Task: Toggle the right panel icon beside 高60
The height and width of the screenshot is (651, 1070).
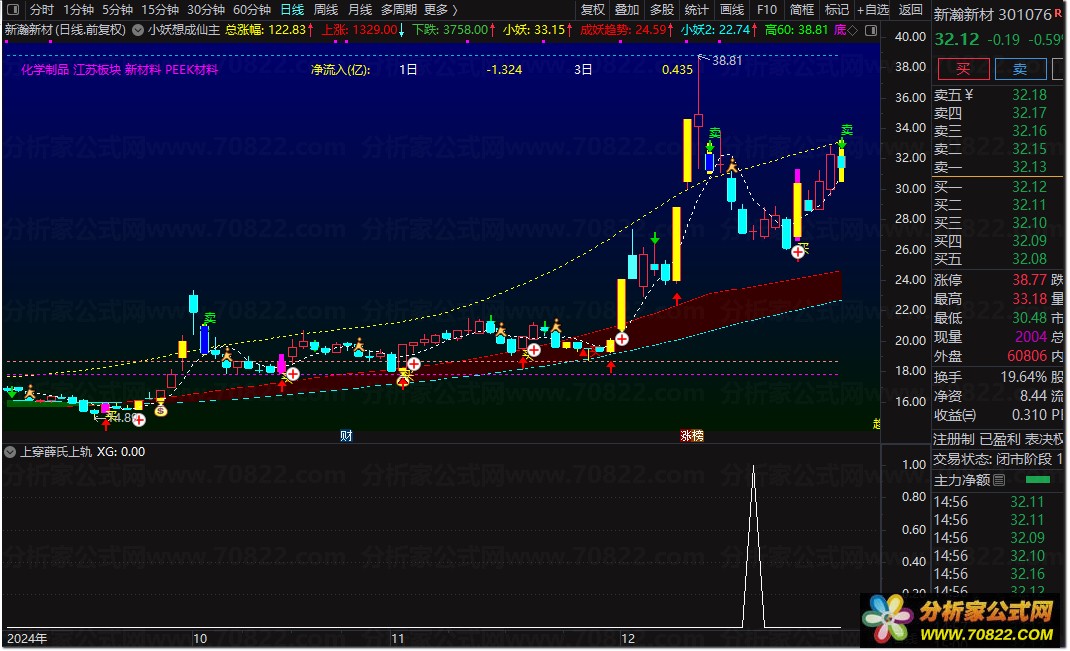Action: pyautogui.click(x=871, y=30)
